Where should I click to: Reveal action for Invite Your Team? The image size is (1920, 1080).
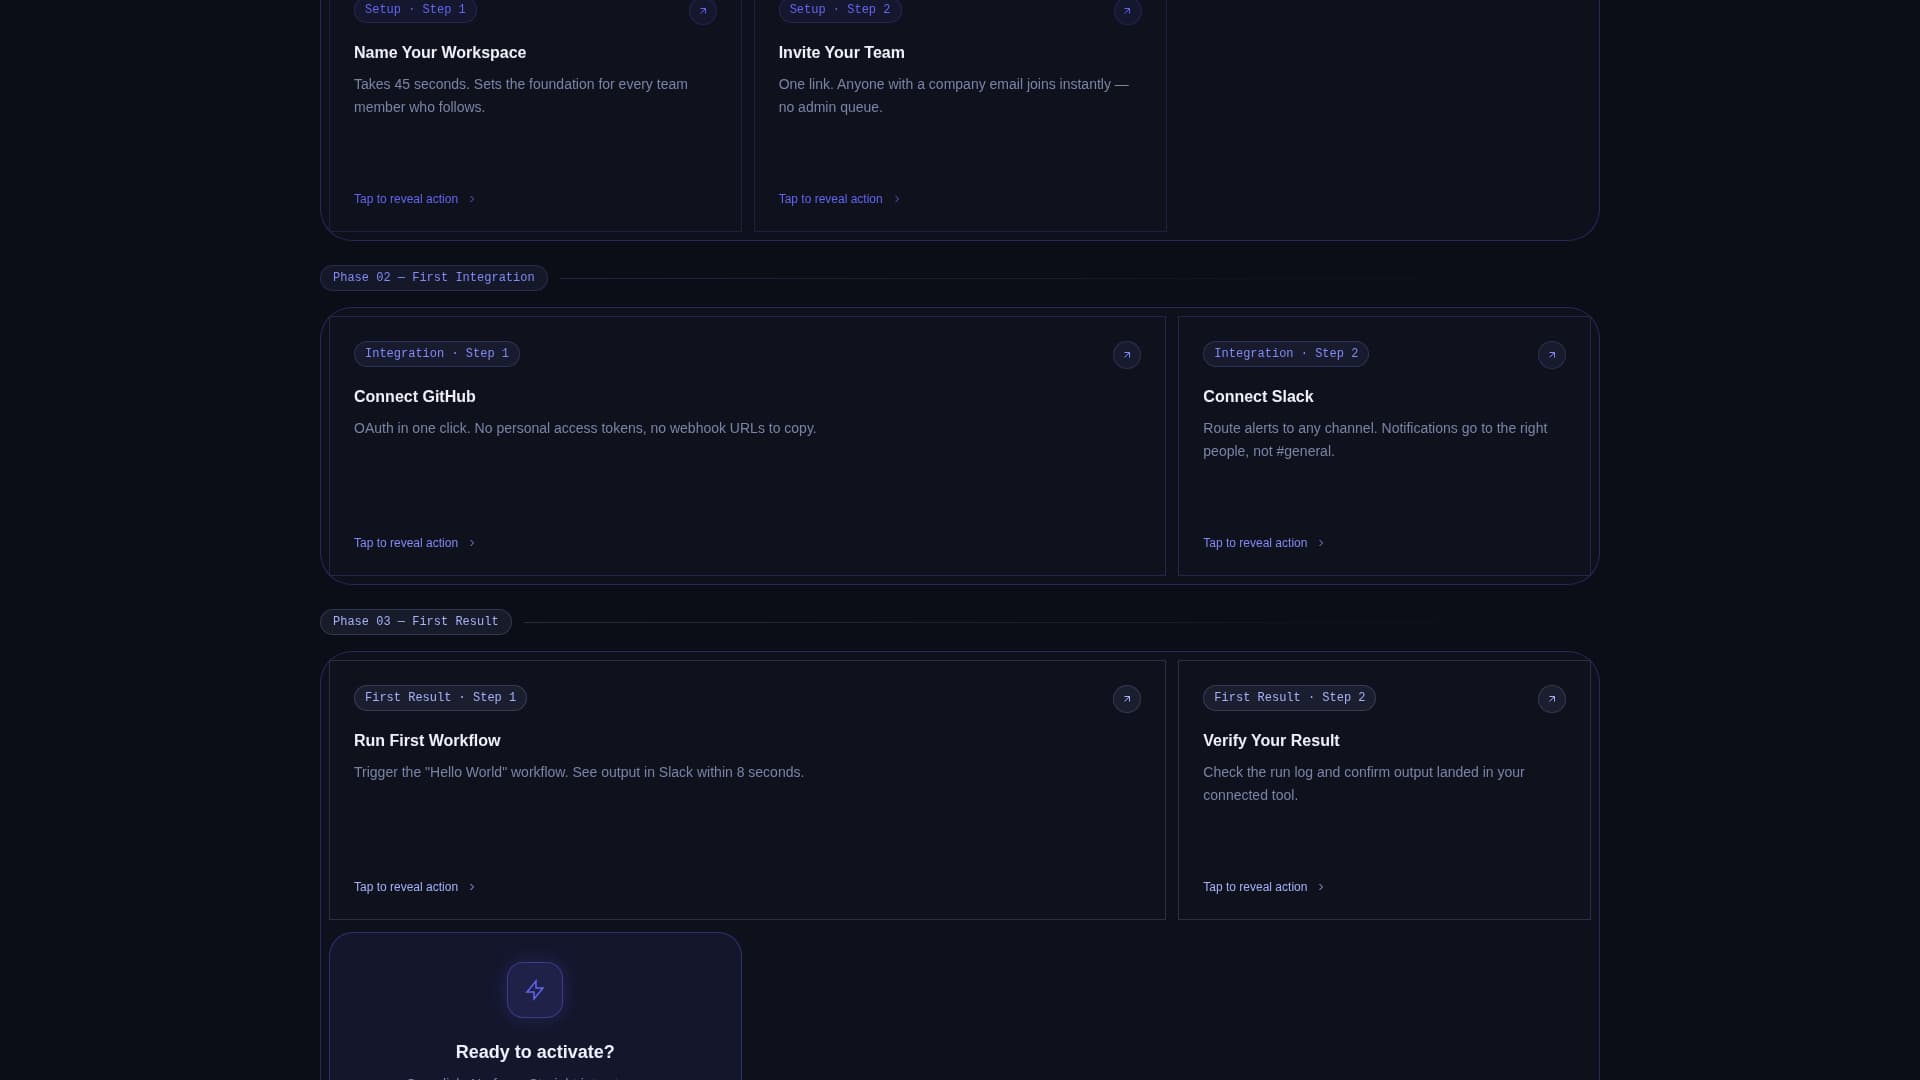(840, 199)
